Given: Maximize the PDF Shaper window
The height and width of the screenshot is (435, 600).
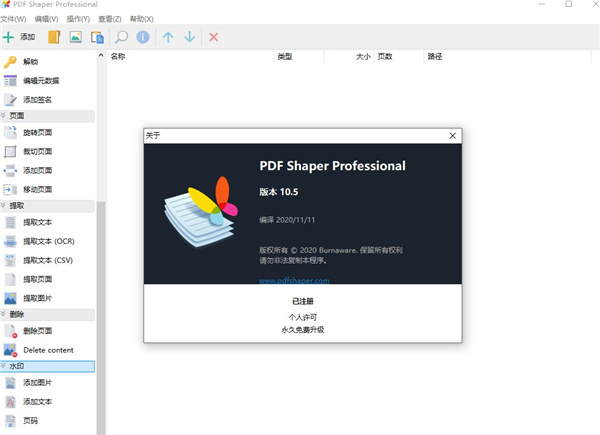Looking at the screenshot, I should (x=569, y=4).
